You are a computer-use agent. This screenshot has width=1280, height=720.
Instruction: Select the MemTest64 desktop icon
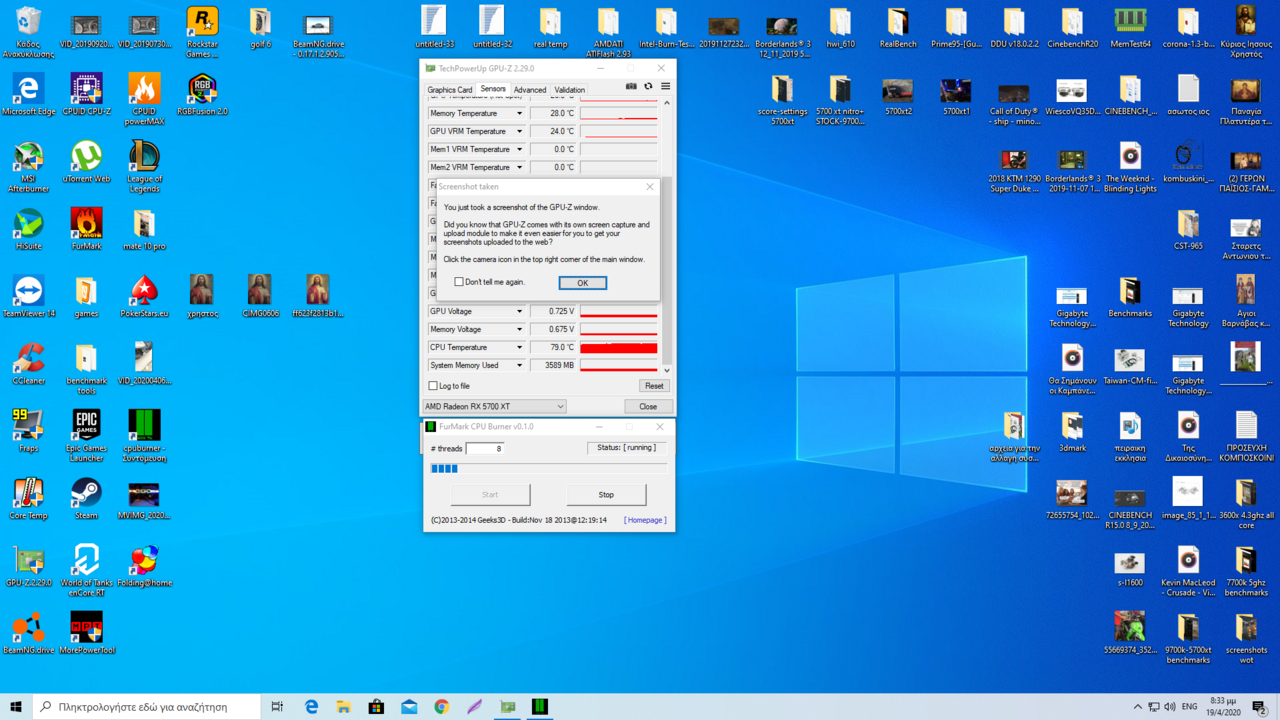tap(1130, 28)
